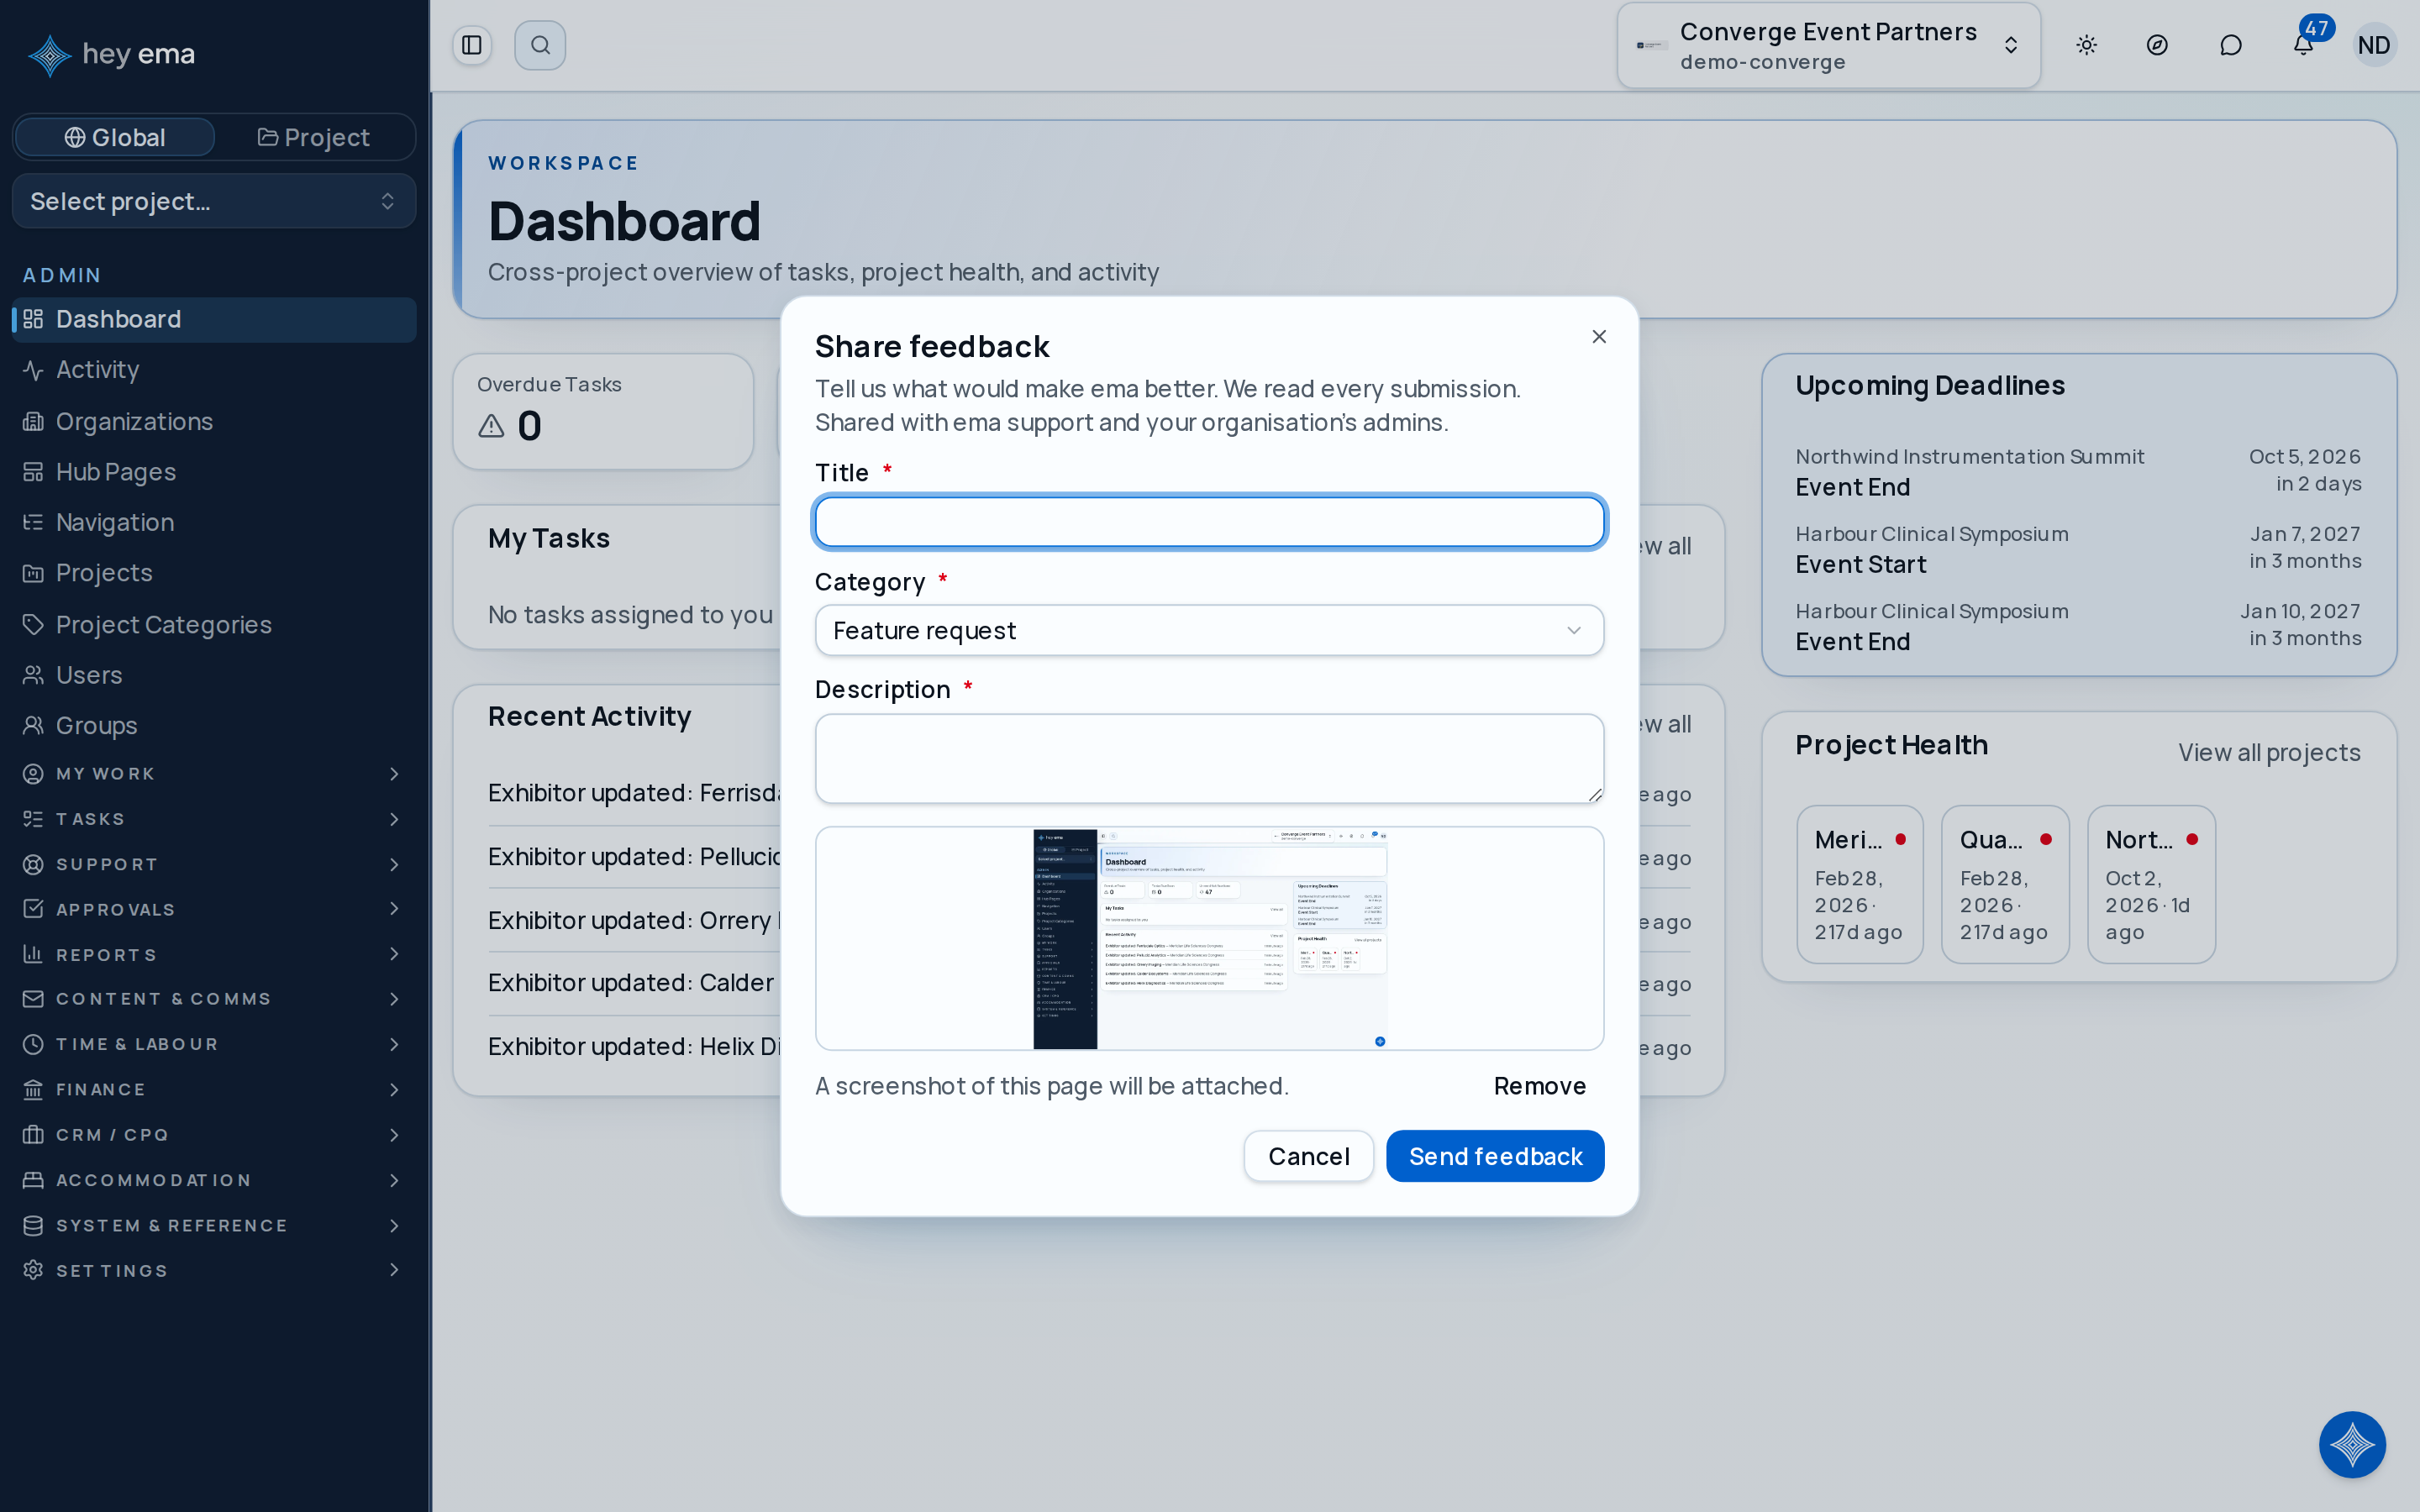
Task: Open the ND user avatar menu
Action: point(2373,45)
